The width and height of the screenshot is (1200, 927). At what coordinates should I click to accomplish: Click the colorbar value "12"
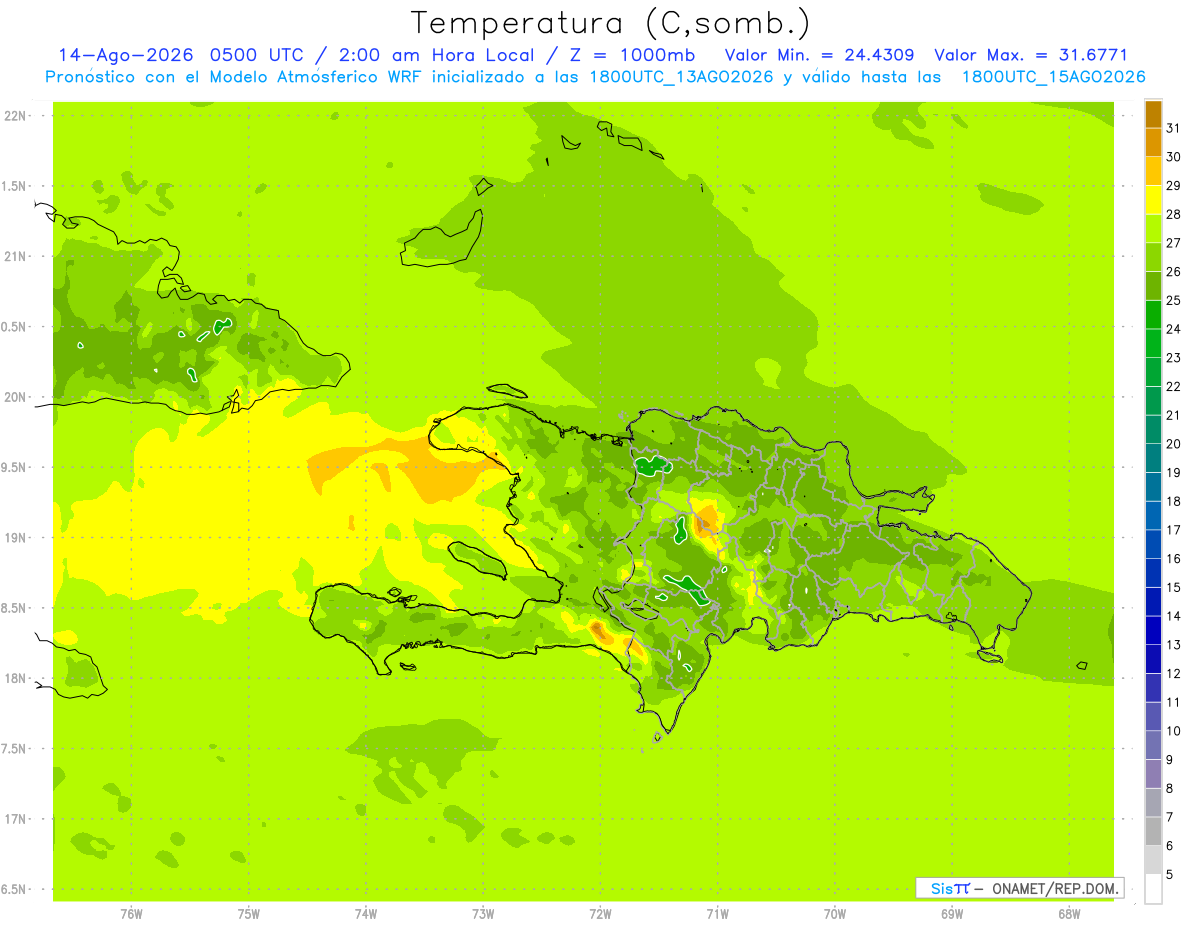click(x=1175, y=673)
